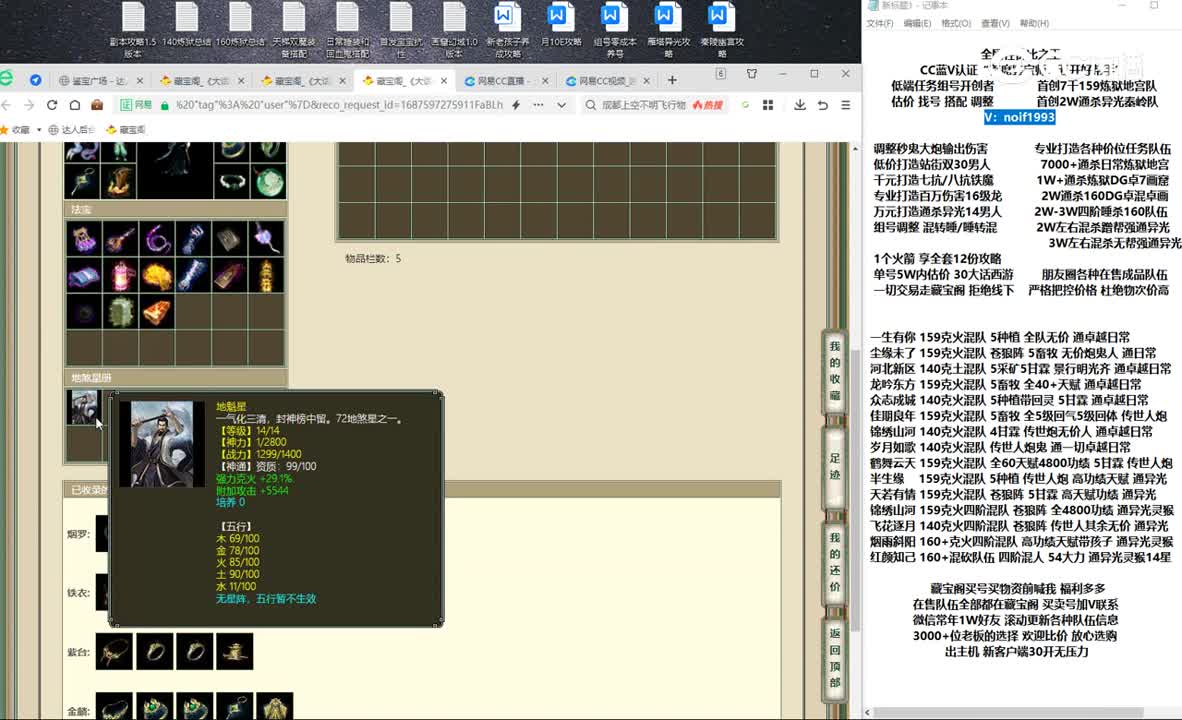Go forward in the browser

pyautogui.click(x=29, y=105)
